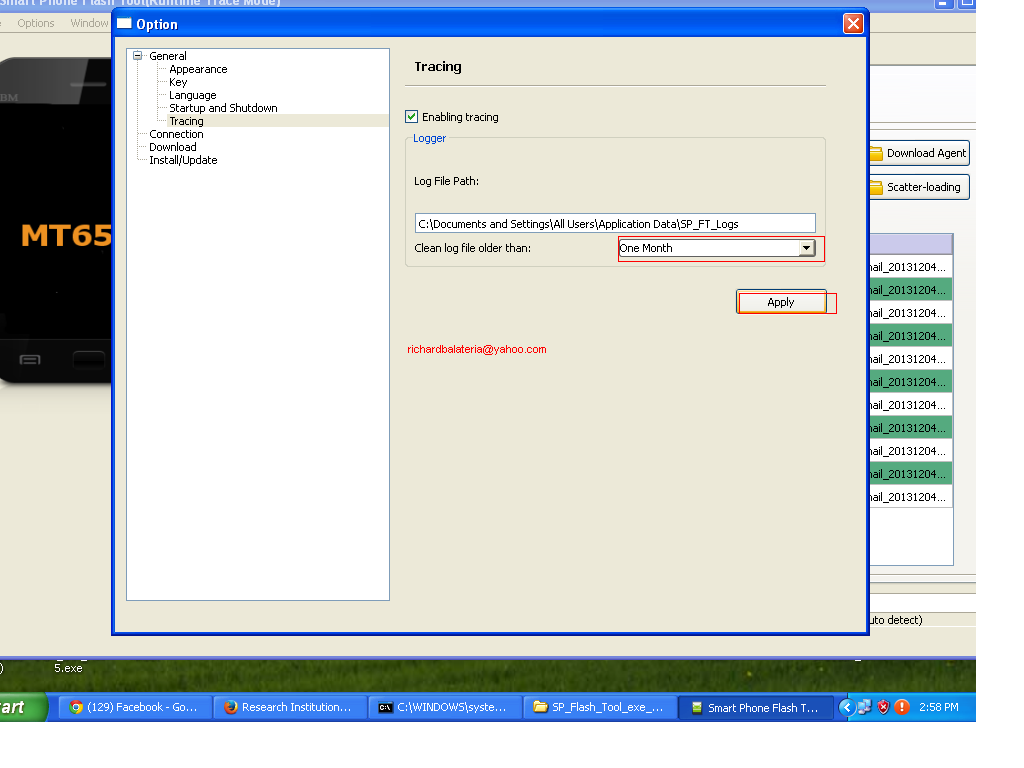Screen dimensions: 1024x768
Task: Open the C:\WINDOWS command prompt taskbar item
Action: pyautogui.click(x=445, y=707)
